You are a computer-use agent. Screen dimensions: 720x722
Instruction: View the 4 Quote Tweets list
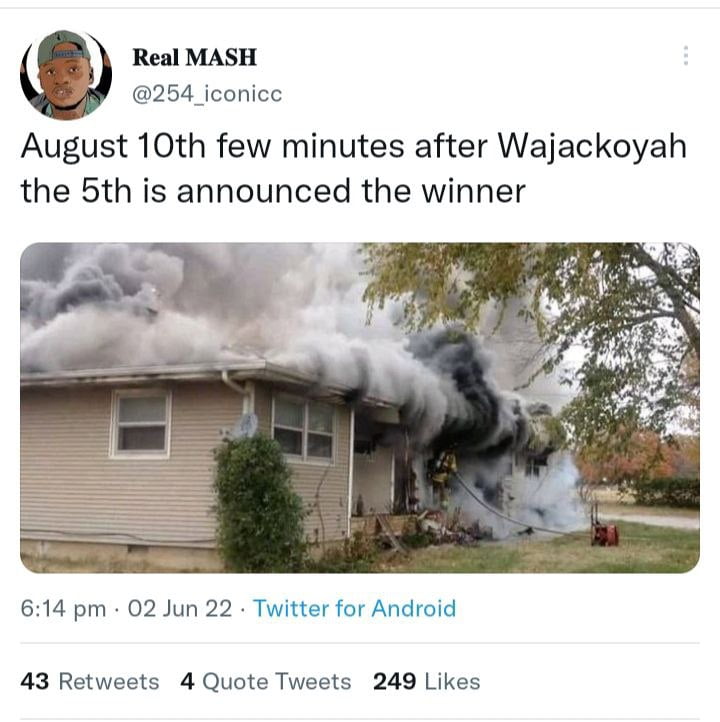(266, 681)
